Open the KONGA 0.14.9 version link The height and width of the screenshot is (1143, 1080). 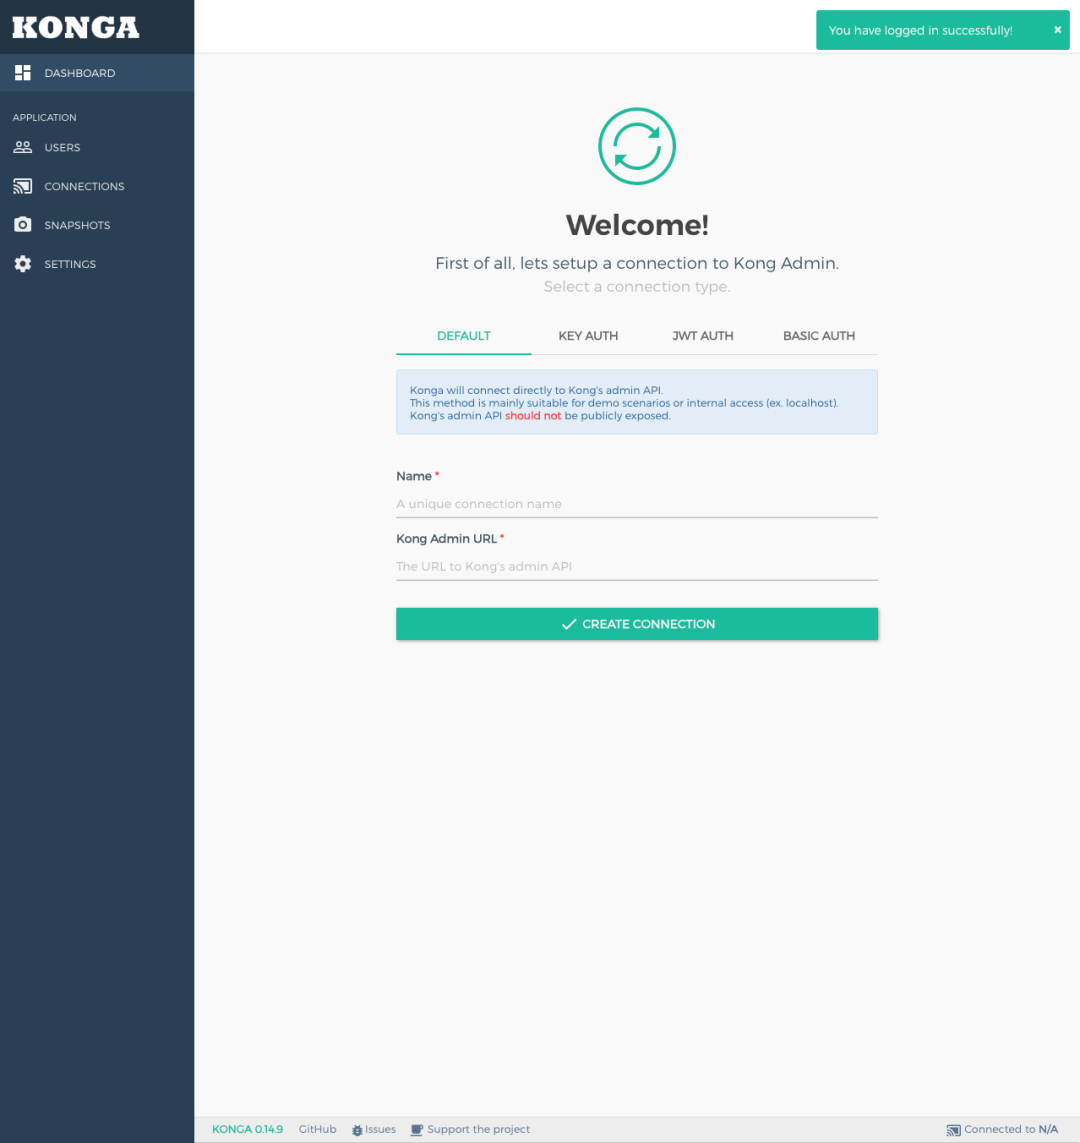pyautogui.click(x=247, y=1129)
